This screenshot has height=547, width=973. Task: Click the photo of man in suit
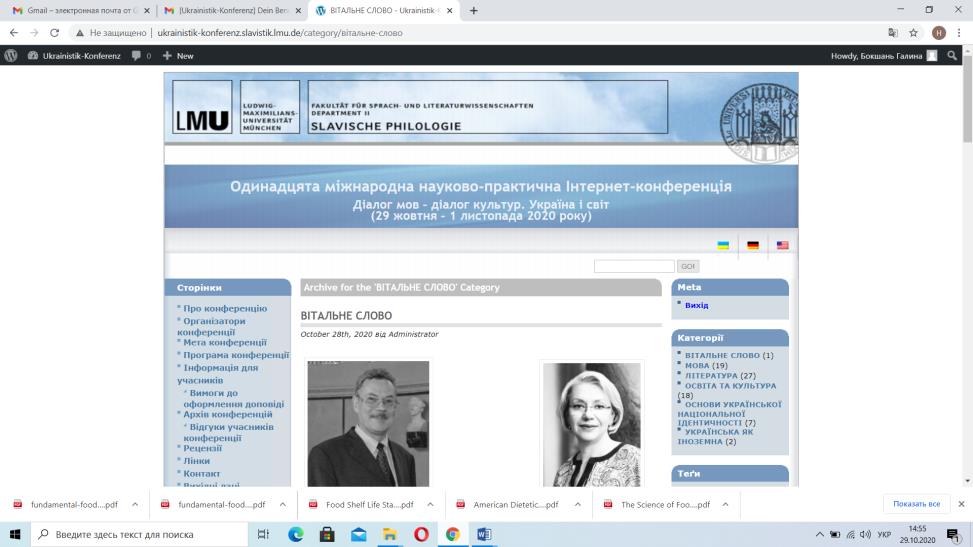click(368, 423)
